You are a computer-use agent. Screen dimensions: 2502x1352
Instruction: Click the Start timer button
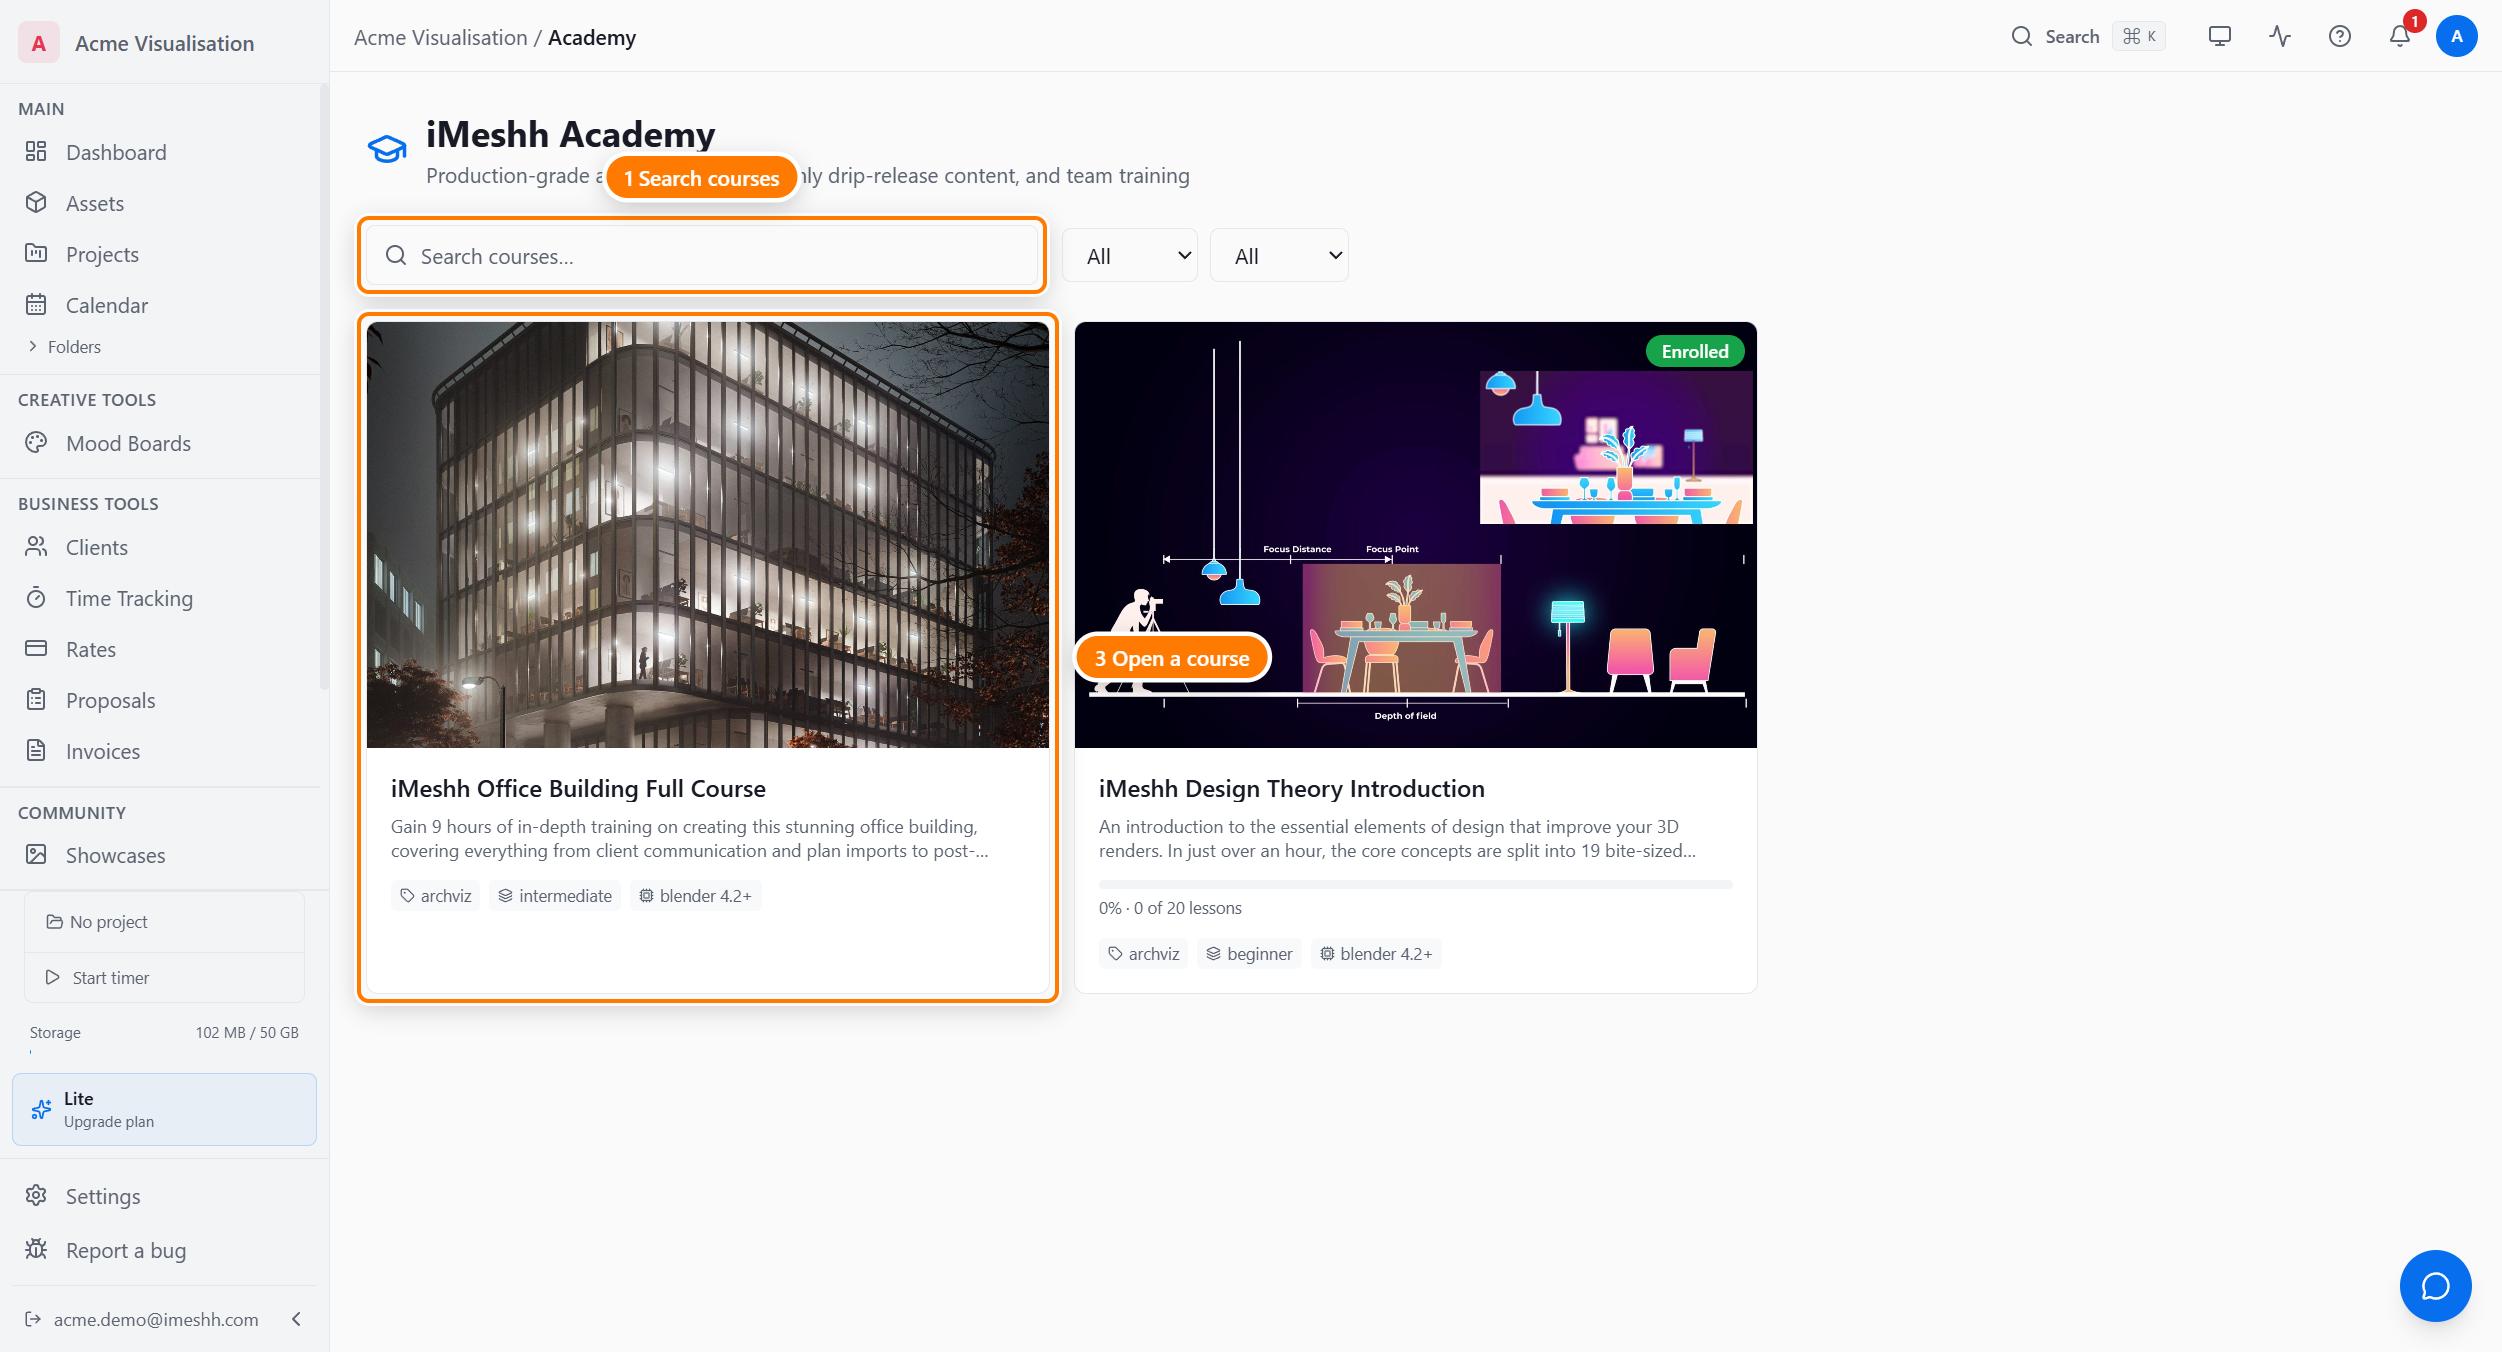165,978
